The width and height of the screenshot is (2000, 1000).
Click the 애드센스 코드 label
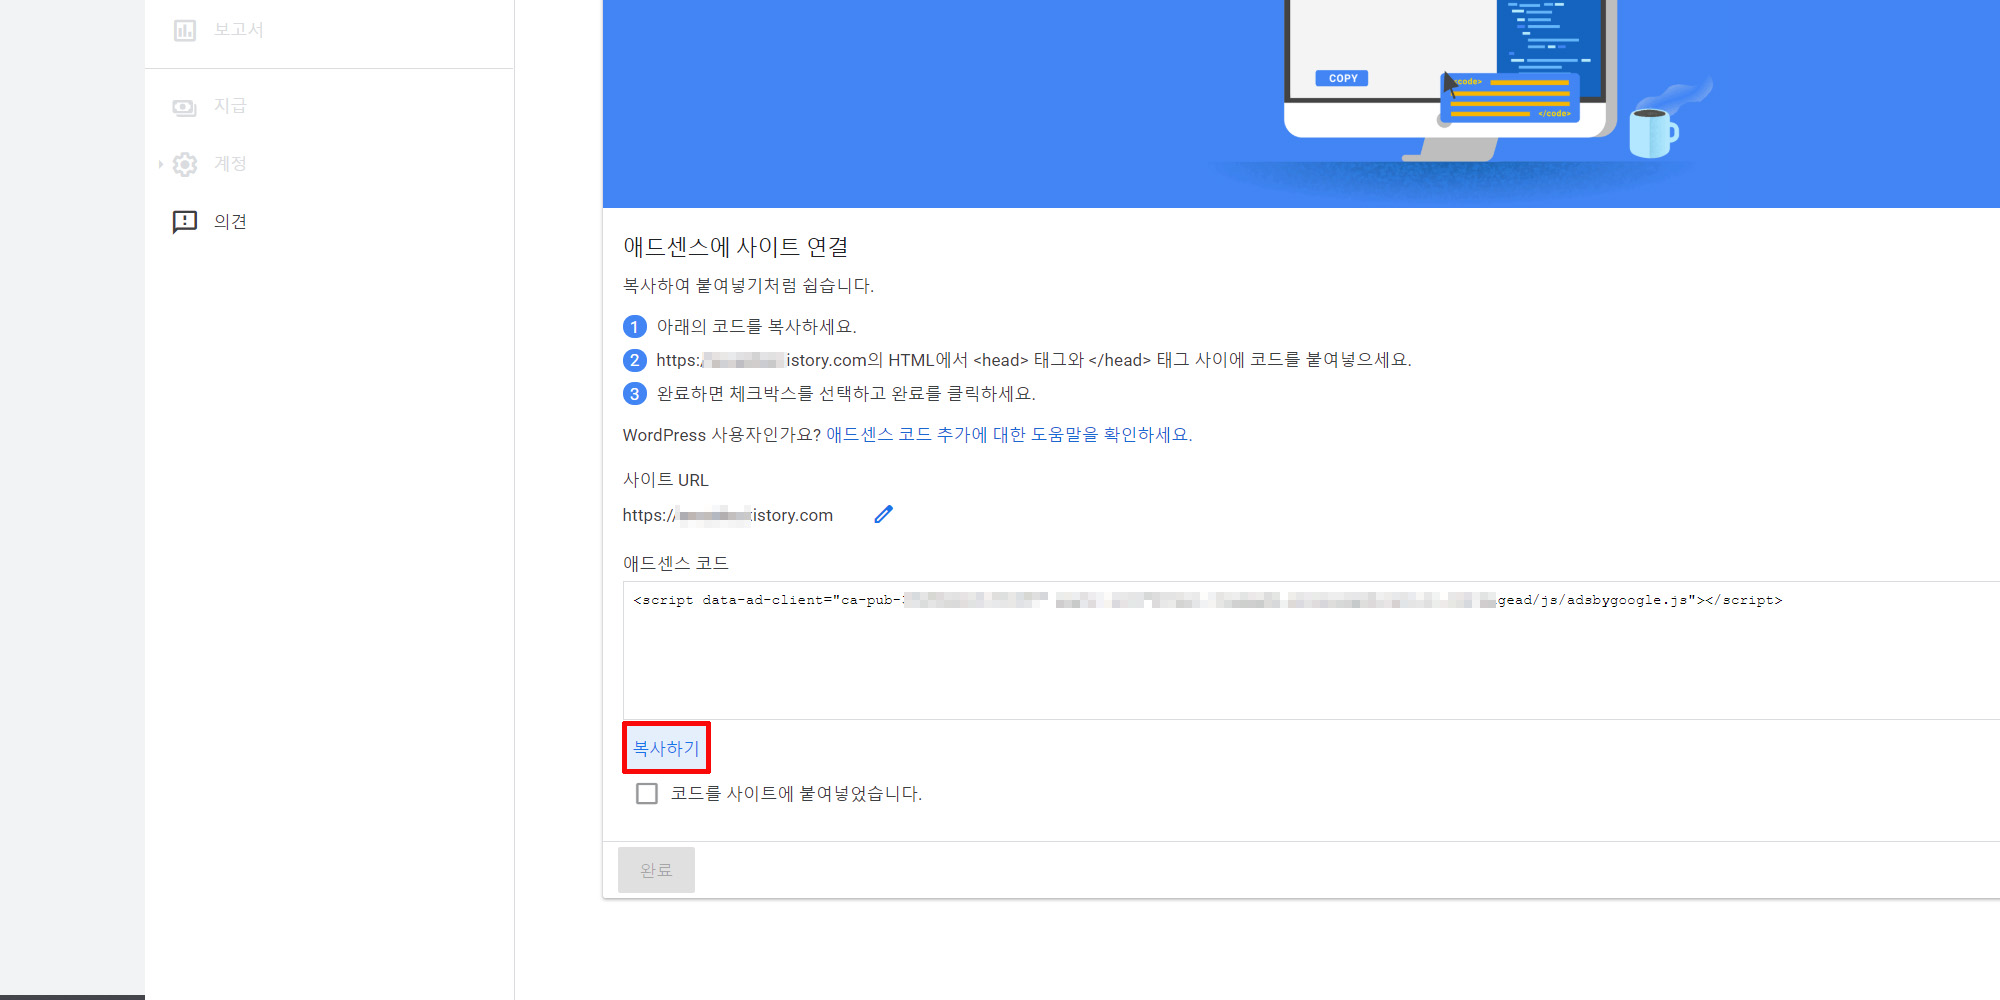click(676, 563)
